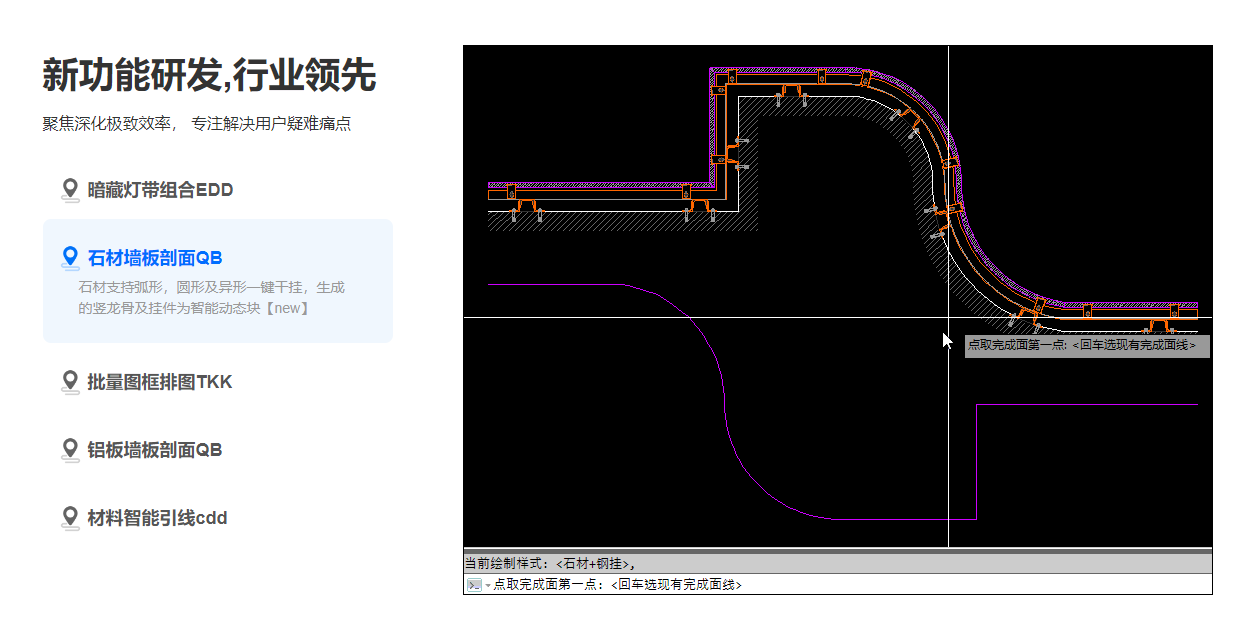Click the pin icon beside 铝板墙板剖面QB

tap(70, 450)
